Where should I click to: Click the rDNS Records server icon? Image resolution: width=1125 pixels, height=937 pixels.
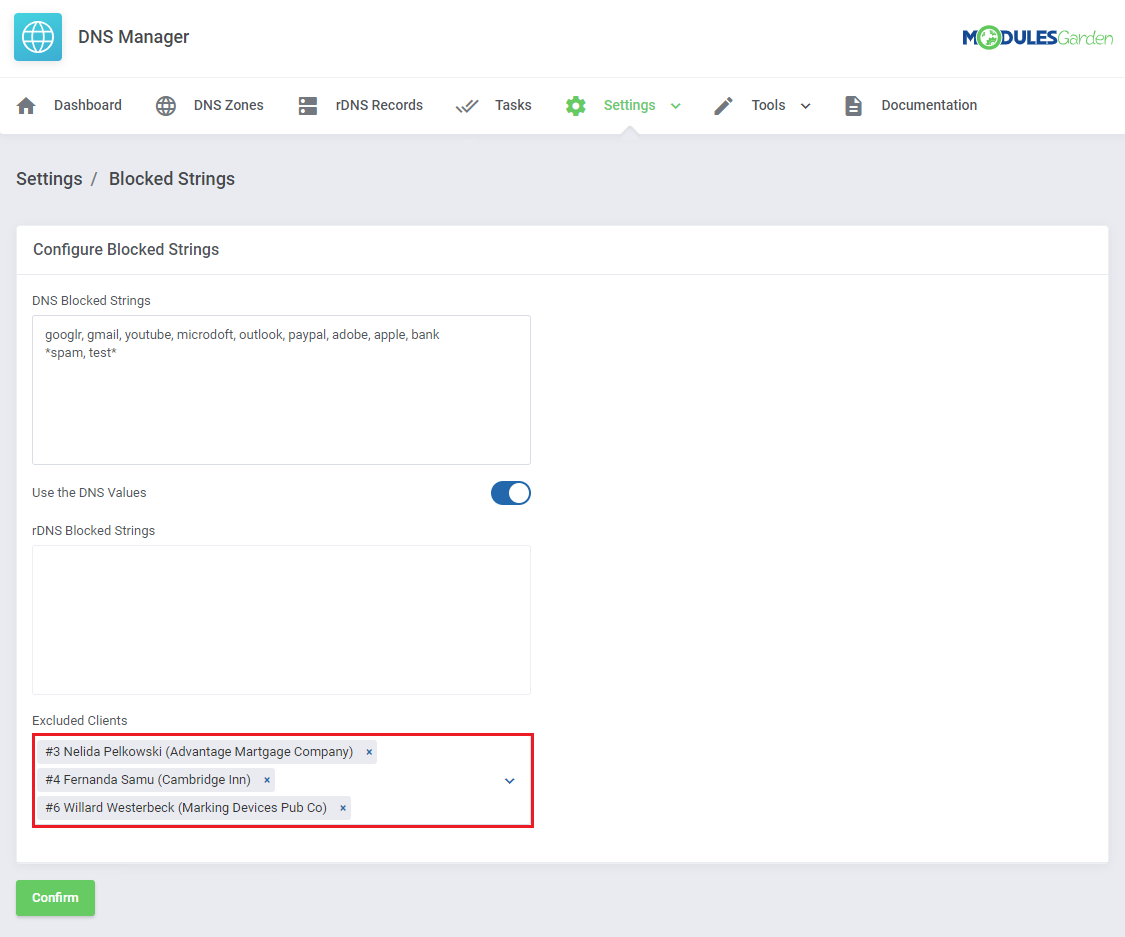coord(308,105)
